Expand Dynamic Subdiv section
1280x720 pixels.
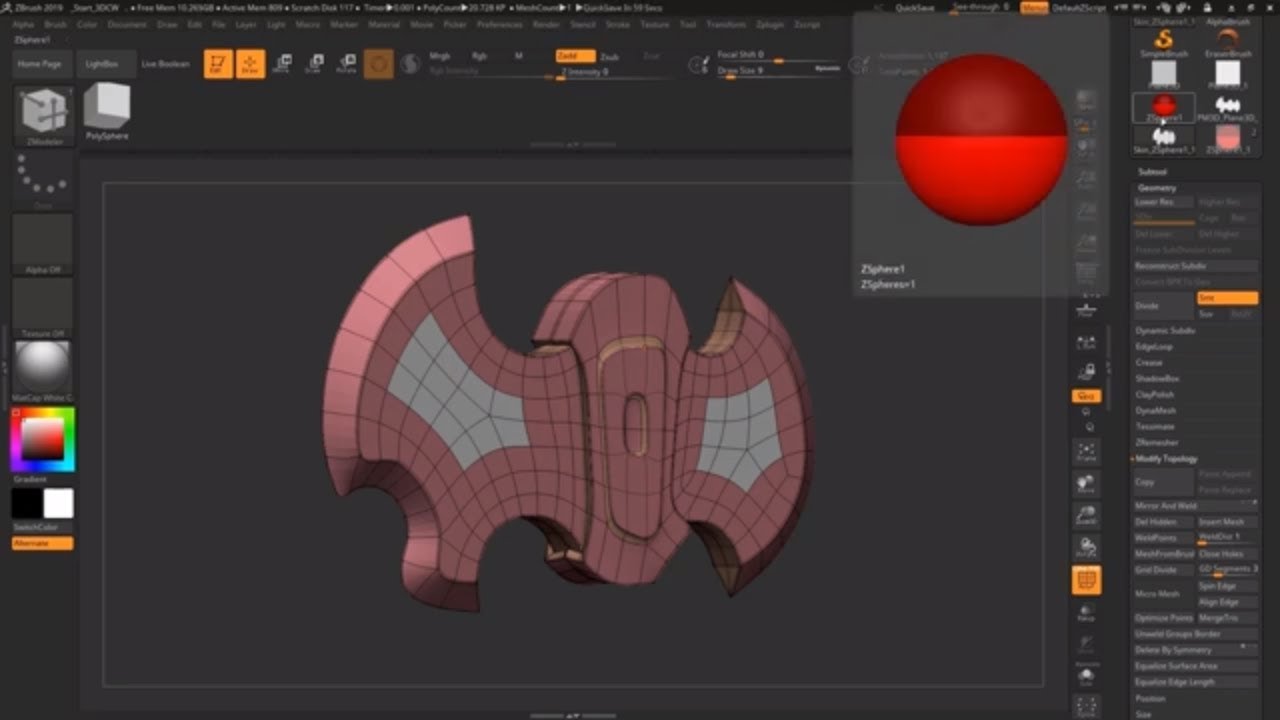click(x=1165, y=330)
